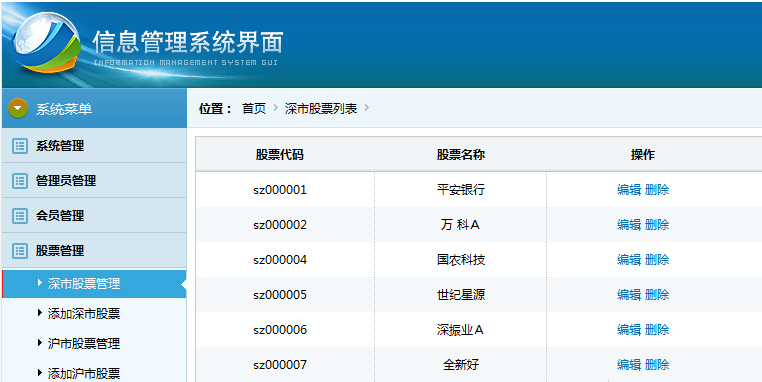Viewport: 762px width, 382px height.
Task: Expand the 管理员管理 sidebar section
Action: point(94,181)
